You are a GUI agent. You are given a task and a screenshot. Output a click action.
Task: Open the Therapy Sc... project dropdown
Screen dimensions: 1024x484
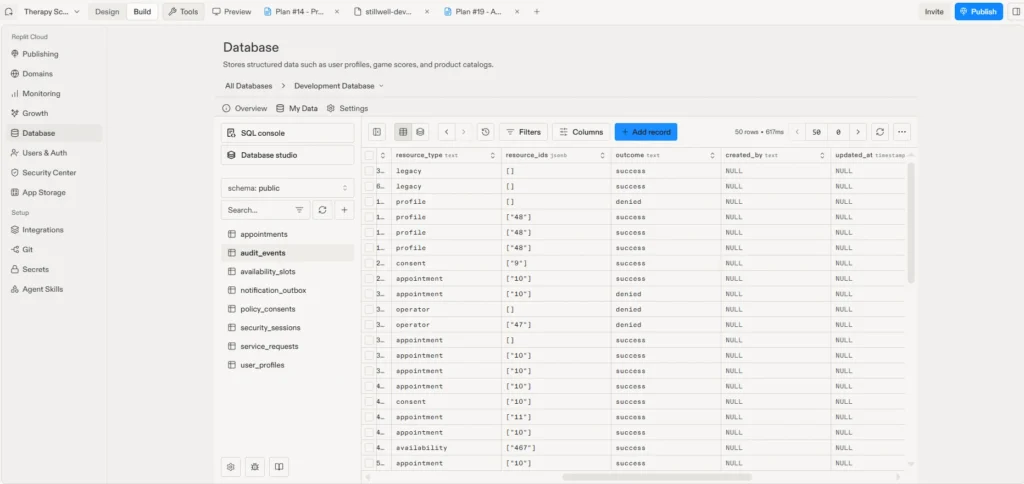52,12
